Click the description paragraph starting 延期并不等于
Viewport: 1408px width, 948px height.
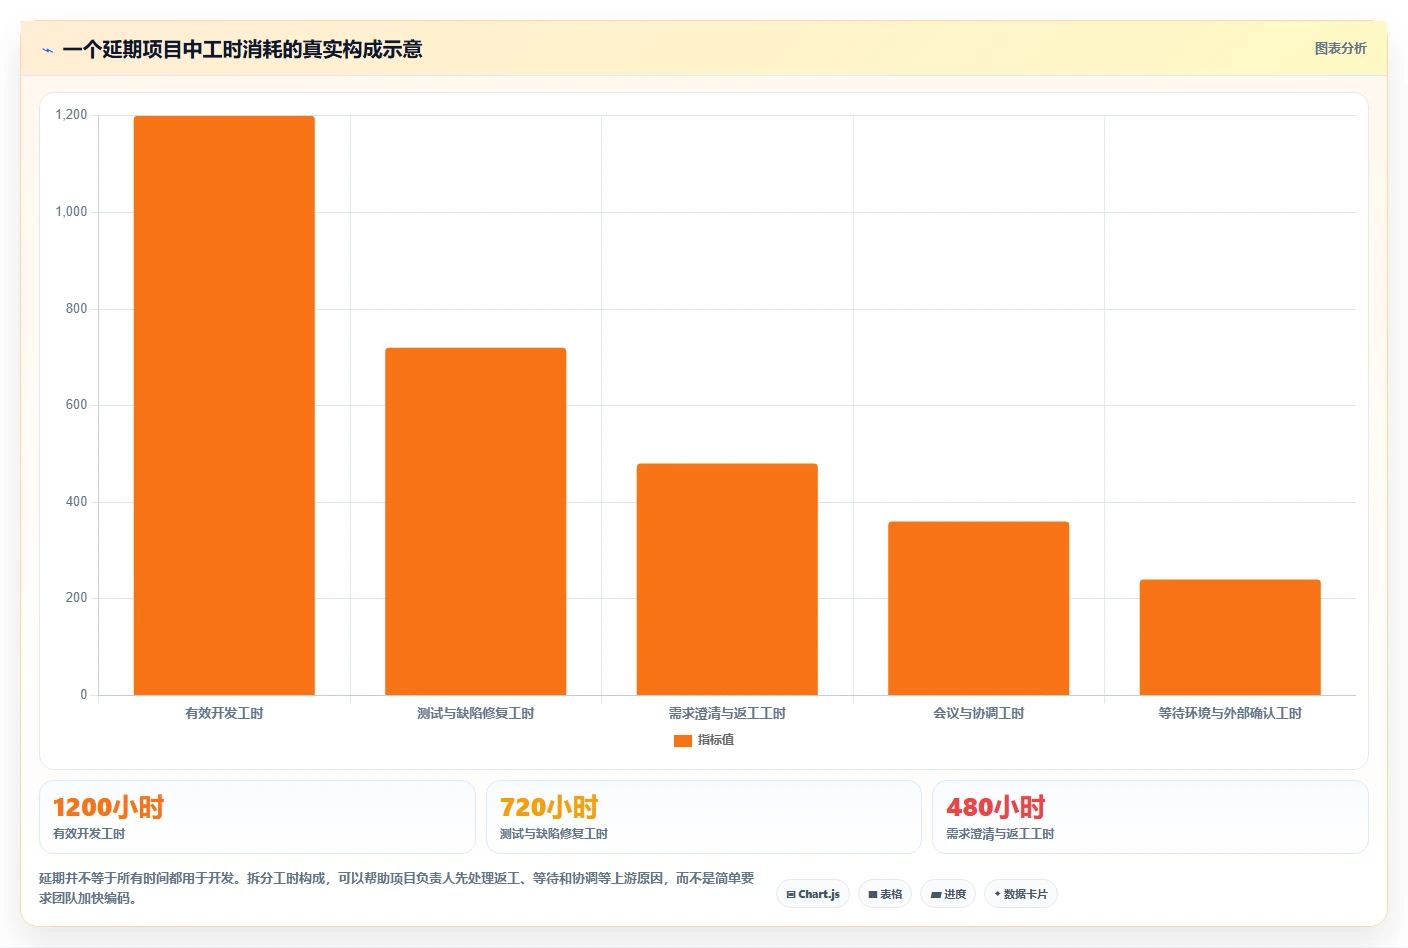396,888
